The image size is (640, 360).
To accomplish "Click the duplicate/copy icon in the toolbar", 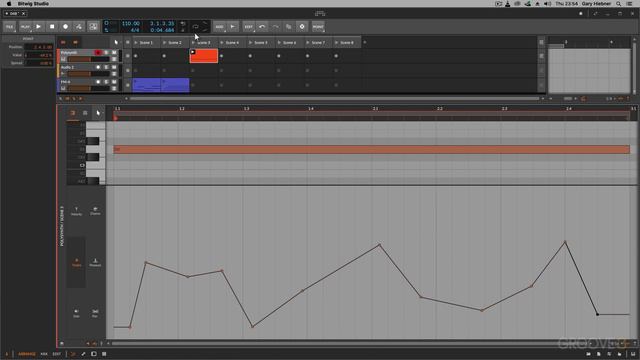I will 289,27.
